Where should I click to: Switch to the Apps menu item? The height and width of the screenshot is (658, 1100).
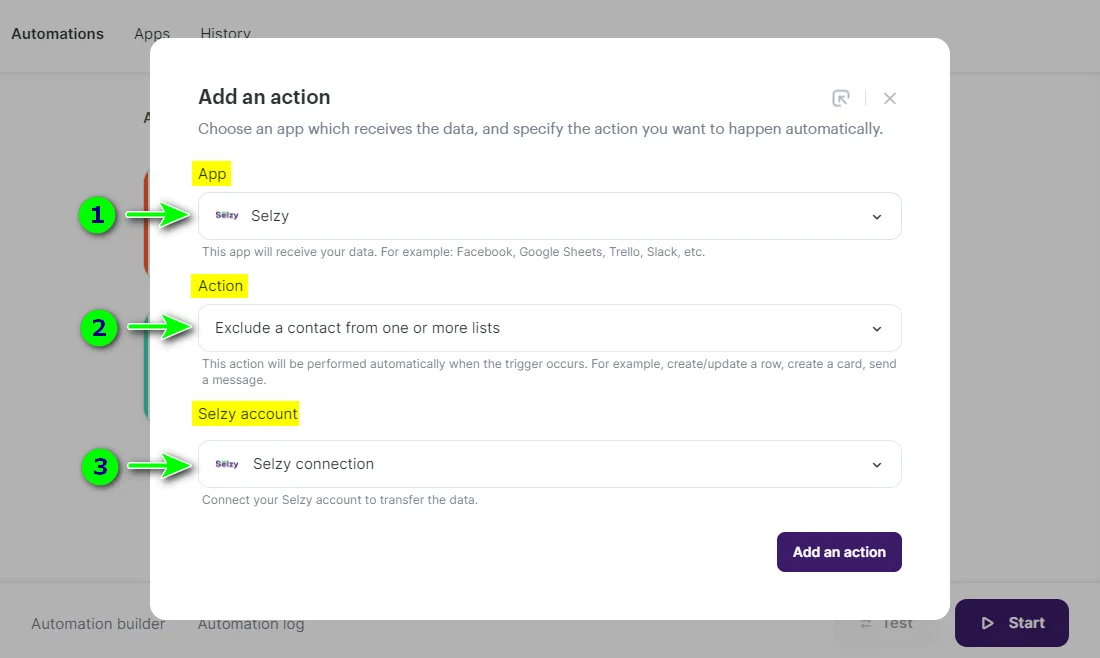click(x=151, y=33)
